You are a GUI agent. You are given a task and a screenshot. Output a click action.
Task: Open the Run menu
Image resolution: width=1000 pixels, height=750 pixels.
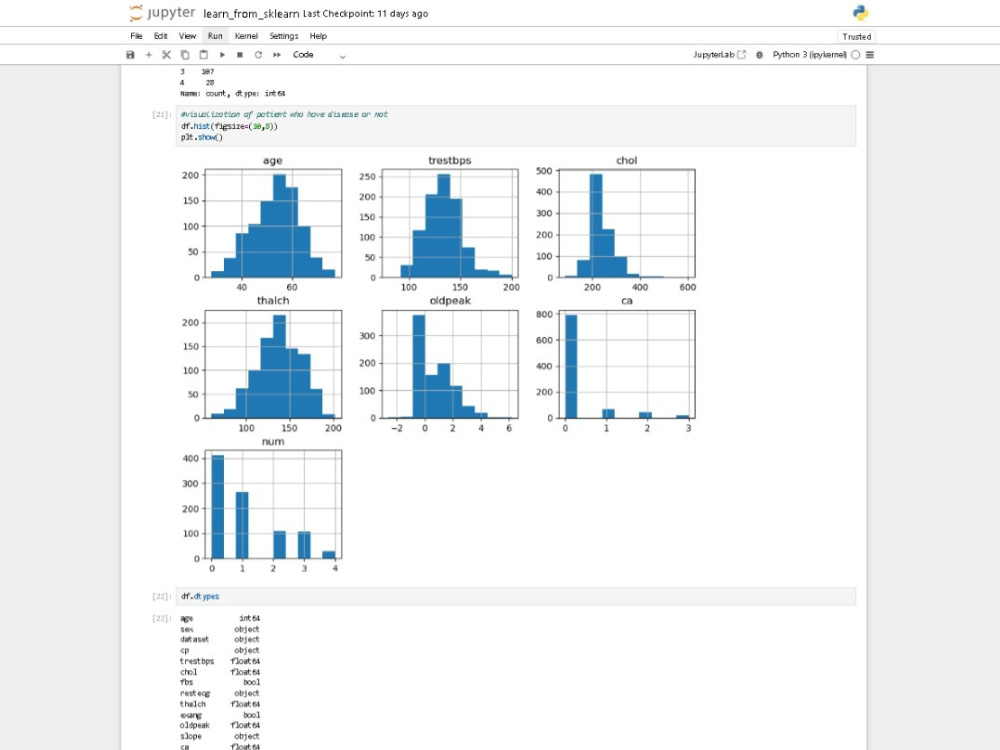[x=215, y=36]
